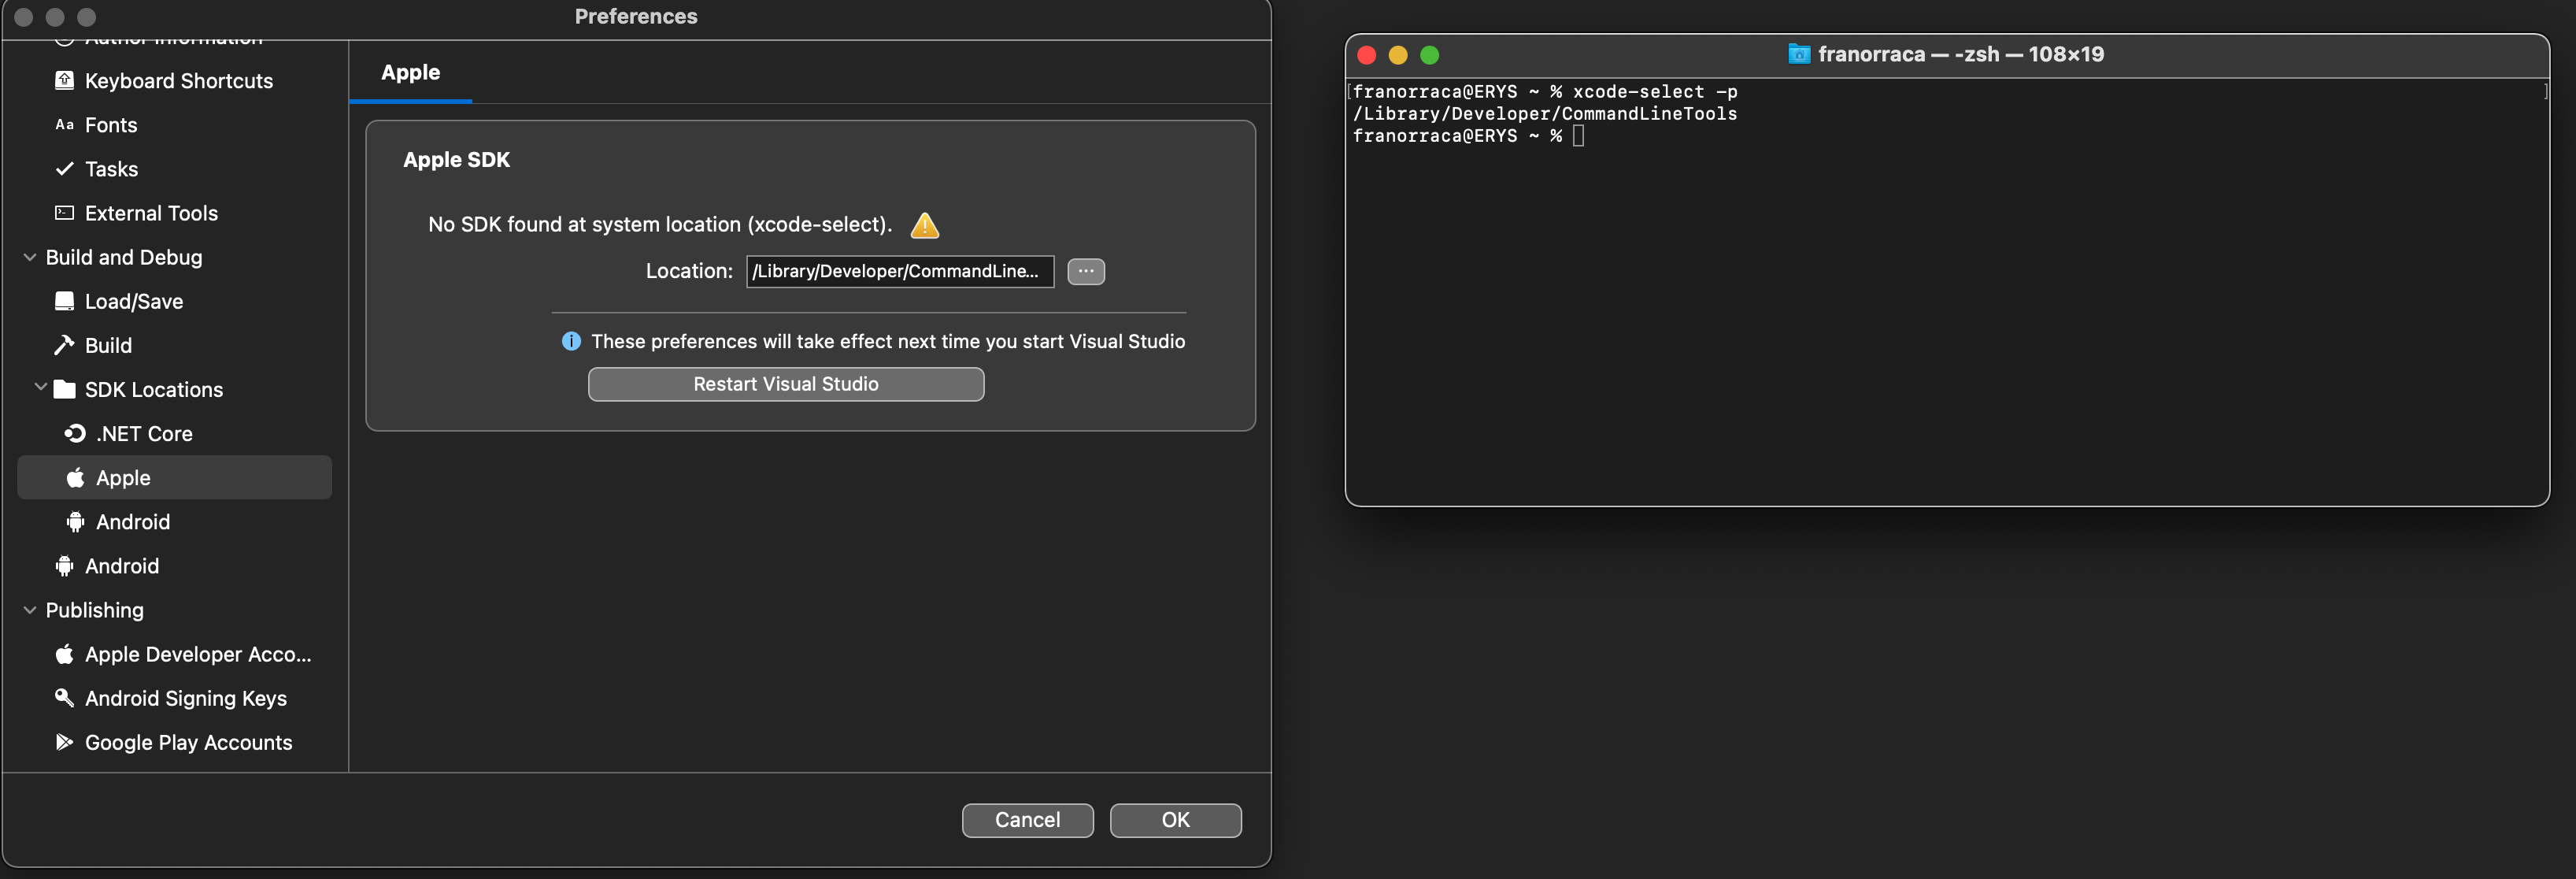Image resolution: width=2576 pixels, height=879 pixels.
Task: Click the blue info icon near restart notice
Action: coord(571,342)
